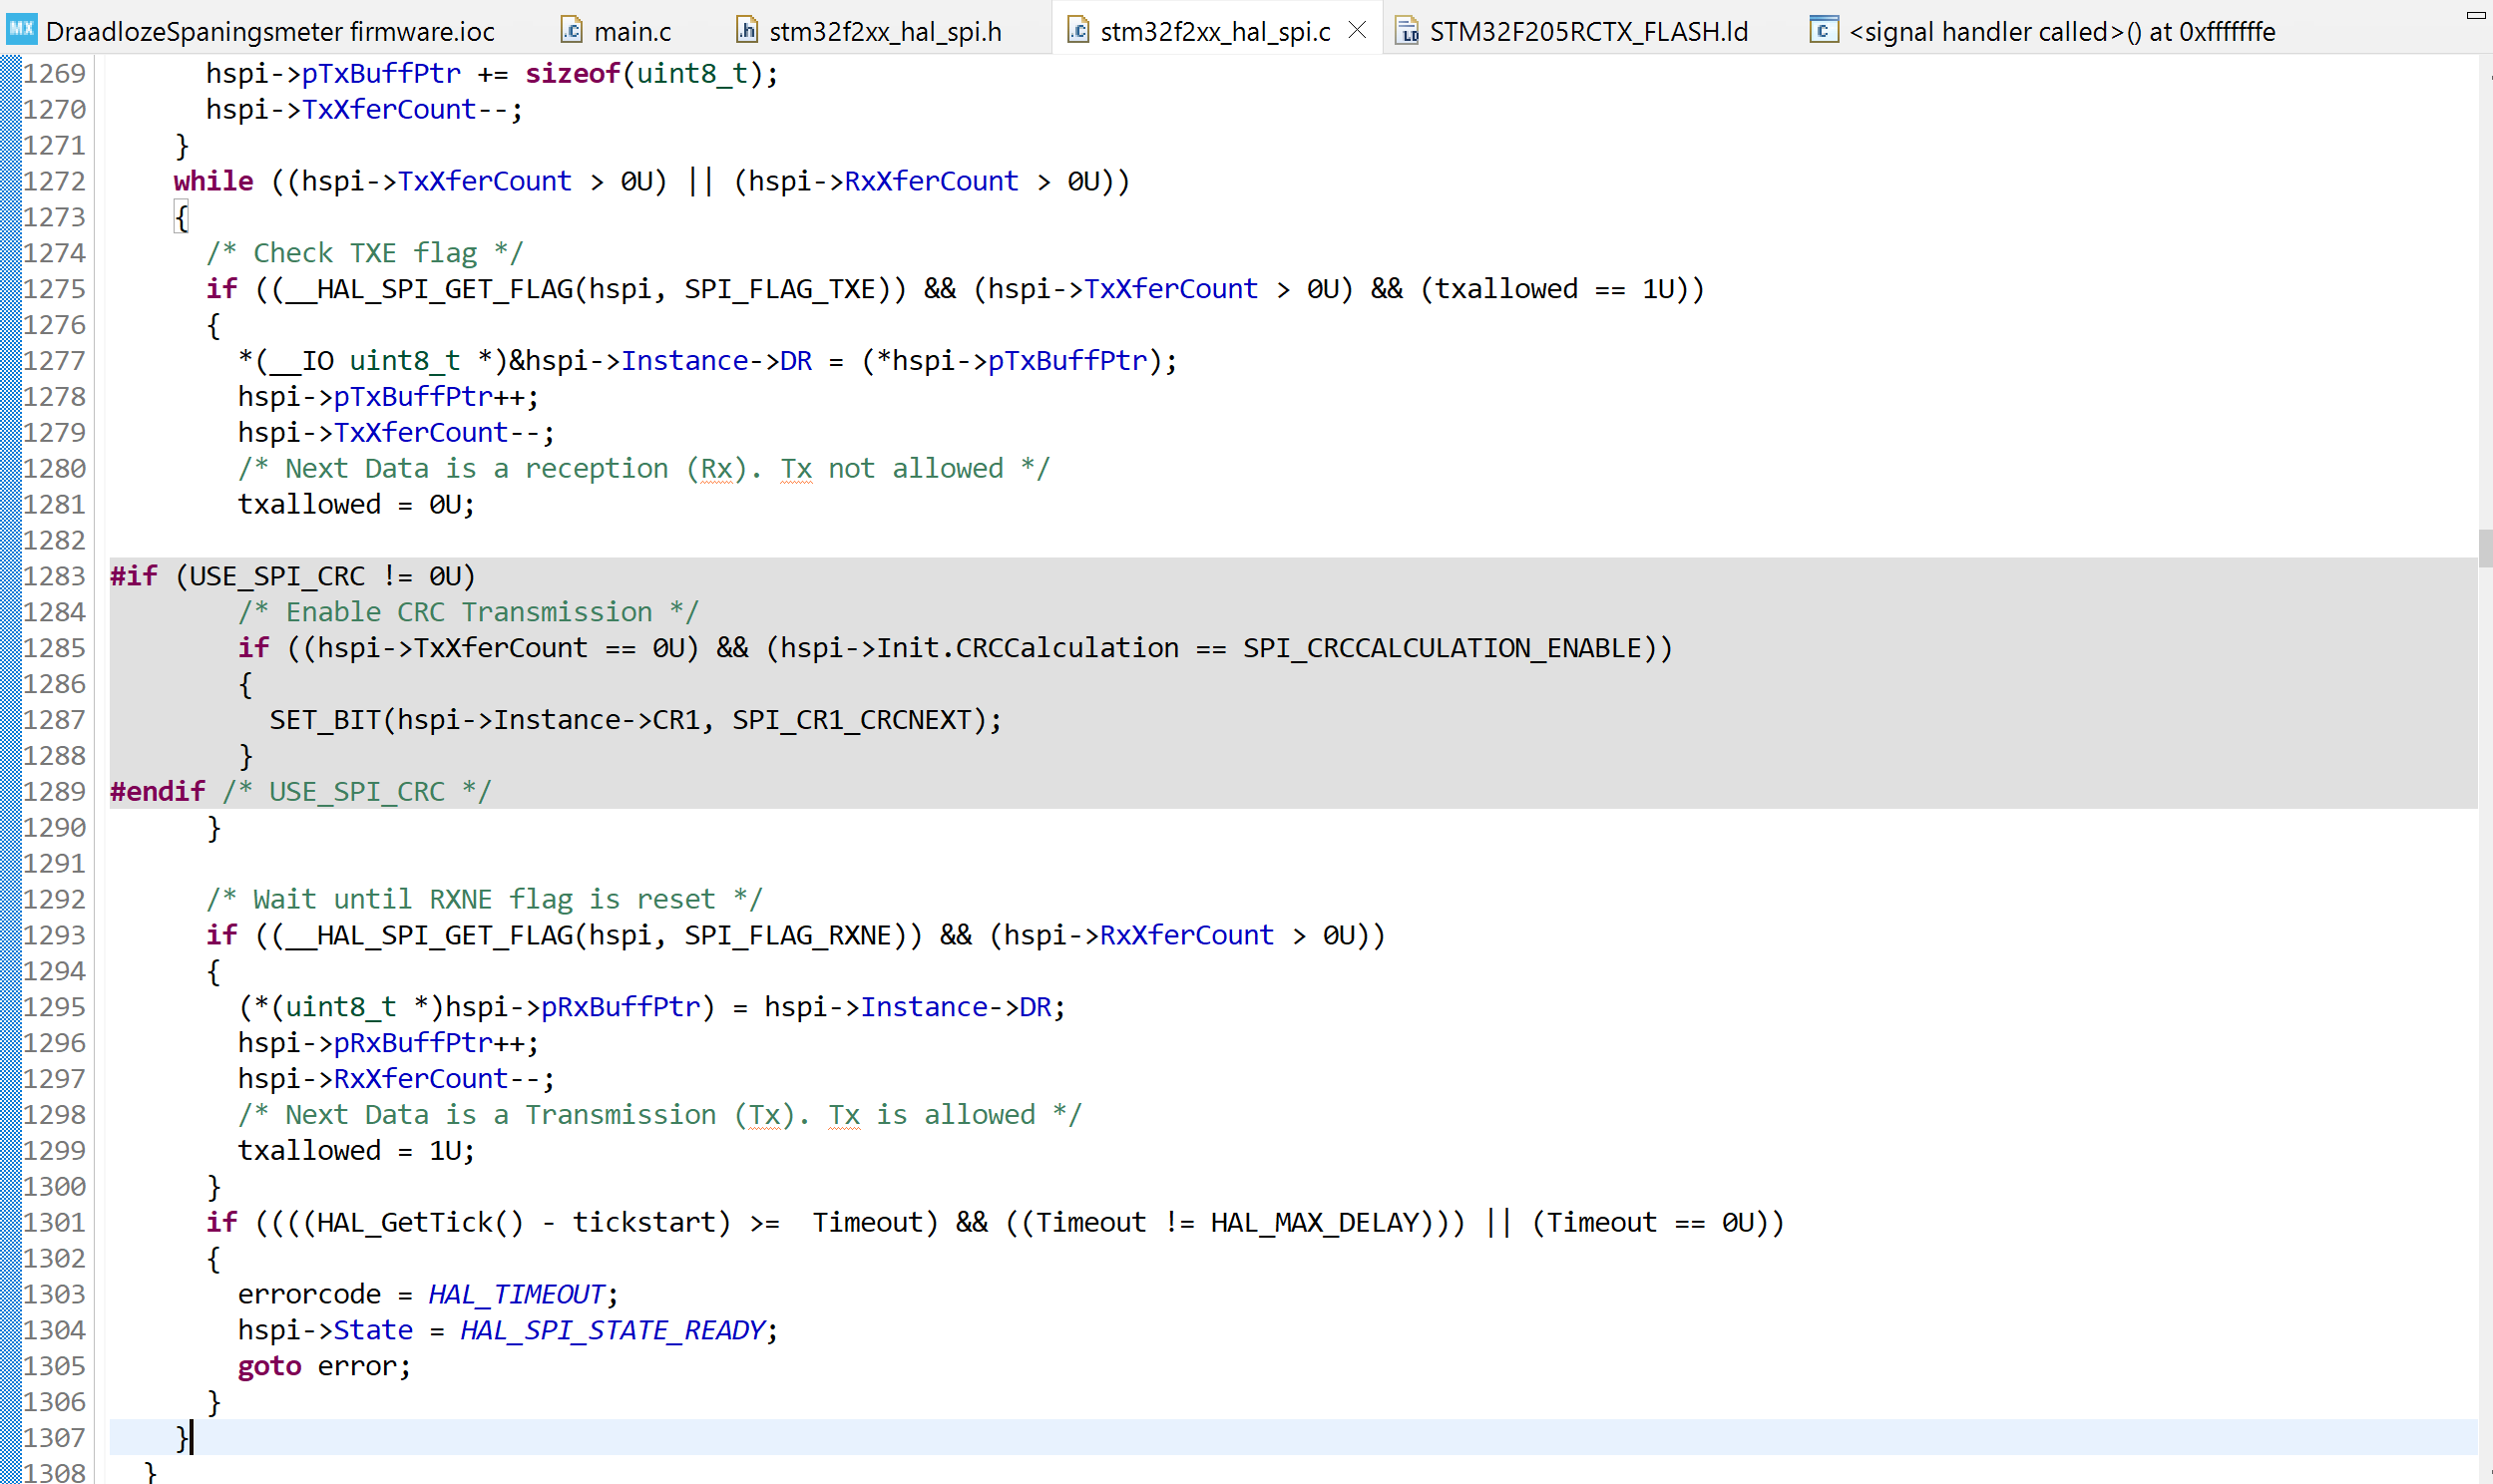Viewport: 2493px width, 1484px height.
Task: Place cursor on the 'while' keyword at line 1272
Action: [x=213, y=181]
